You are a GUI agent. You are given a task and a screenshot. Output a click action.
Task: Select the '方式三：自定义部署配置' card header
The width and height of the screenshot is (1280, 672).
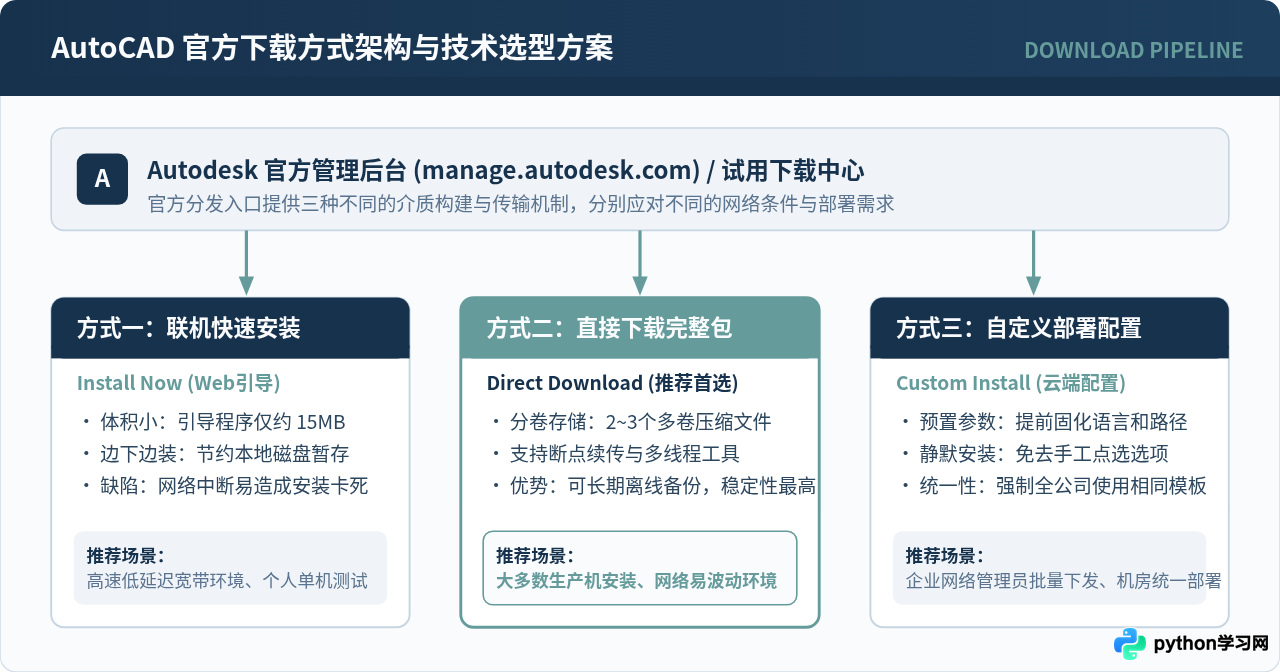pos(1049,328)
